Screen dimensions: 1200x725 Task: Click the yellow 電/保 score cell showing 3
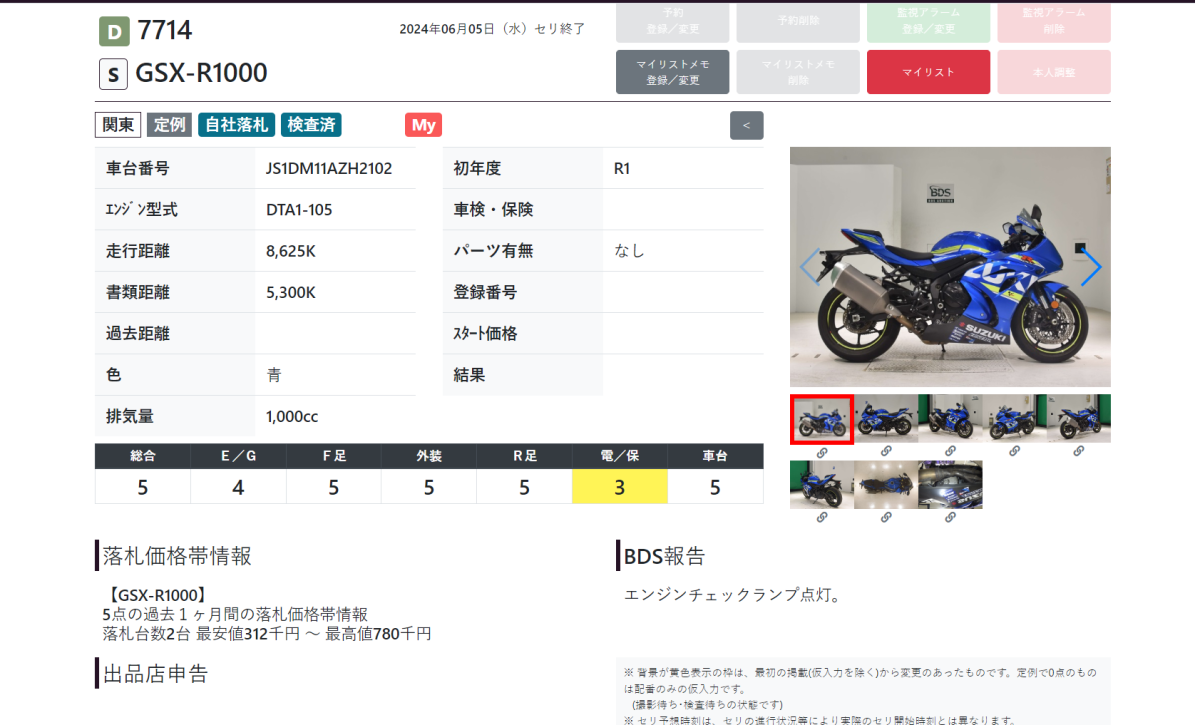pyautogui.click(x=619, y=487)
